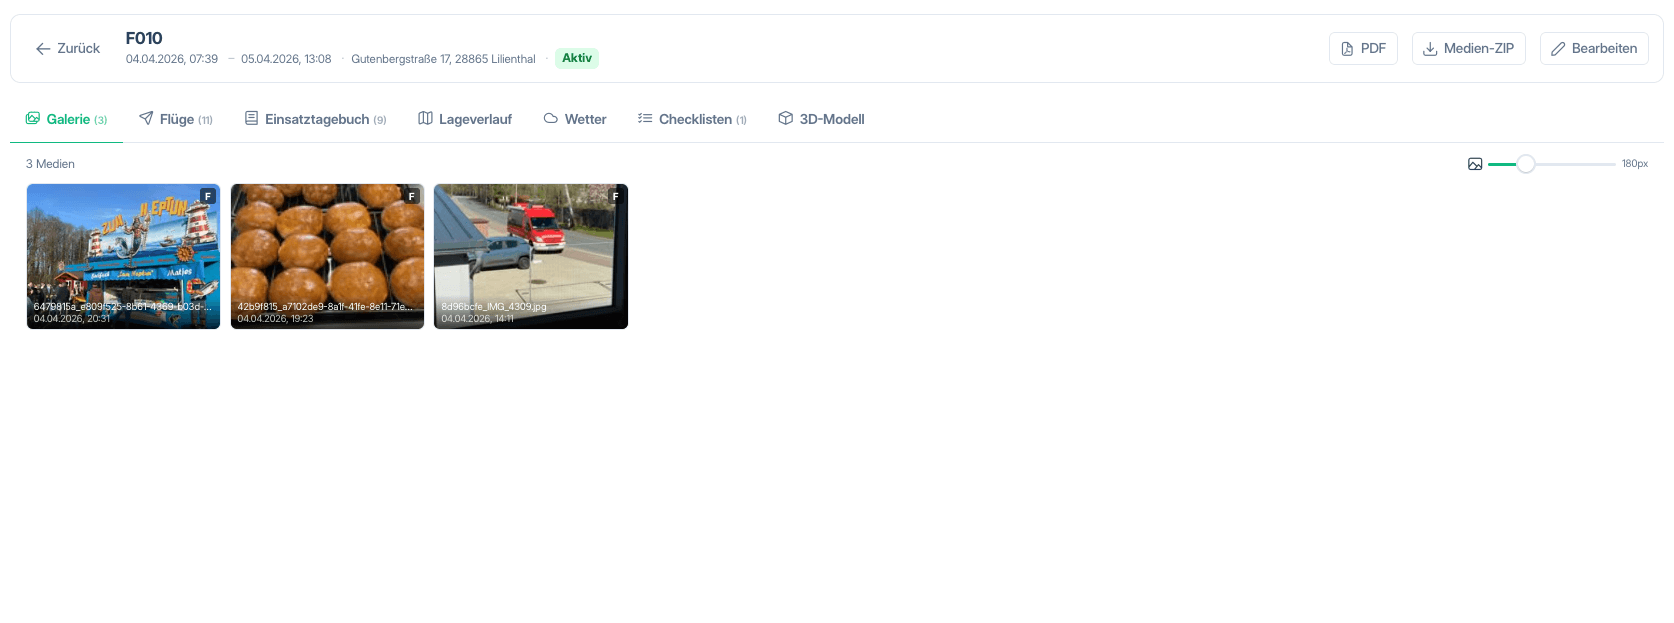This screenshot has width=1674, height=623.
Task: Open the IMG_4309.jpg fire truck thumbnail
Action: (x=531, y=256)
